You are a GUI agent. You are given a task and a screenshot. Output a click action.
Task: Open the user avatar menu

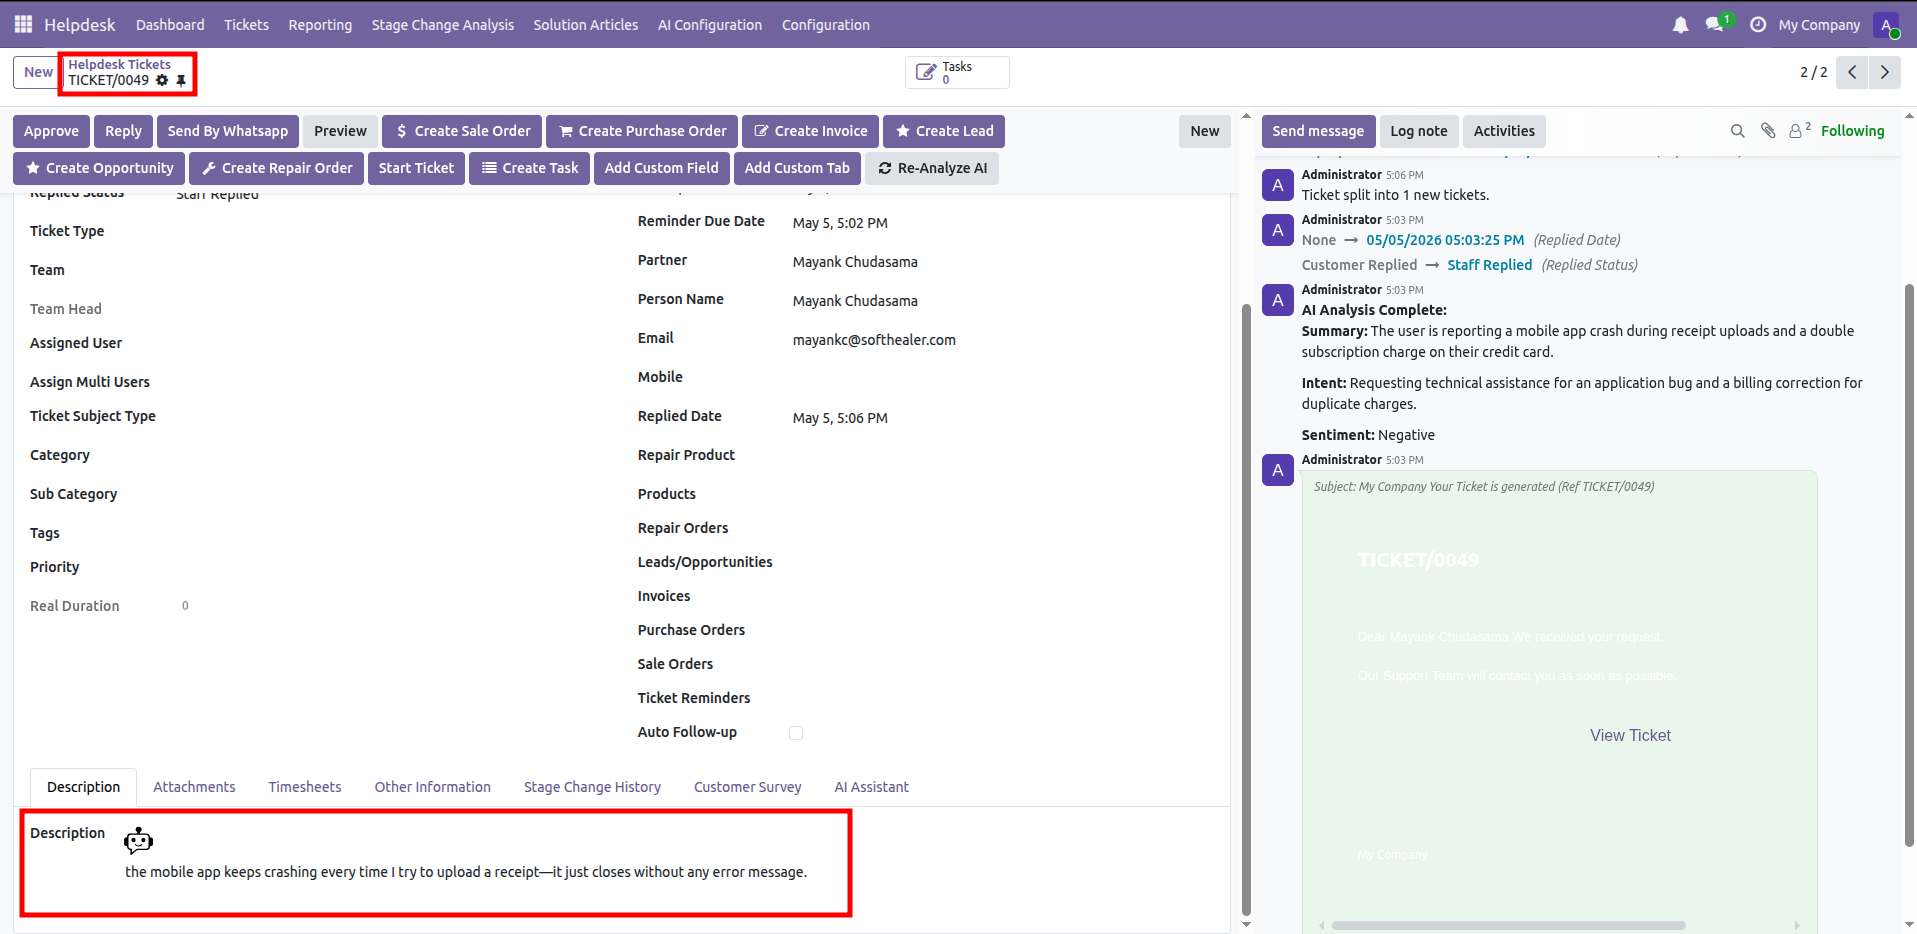tap(1886, 25)
